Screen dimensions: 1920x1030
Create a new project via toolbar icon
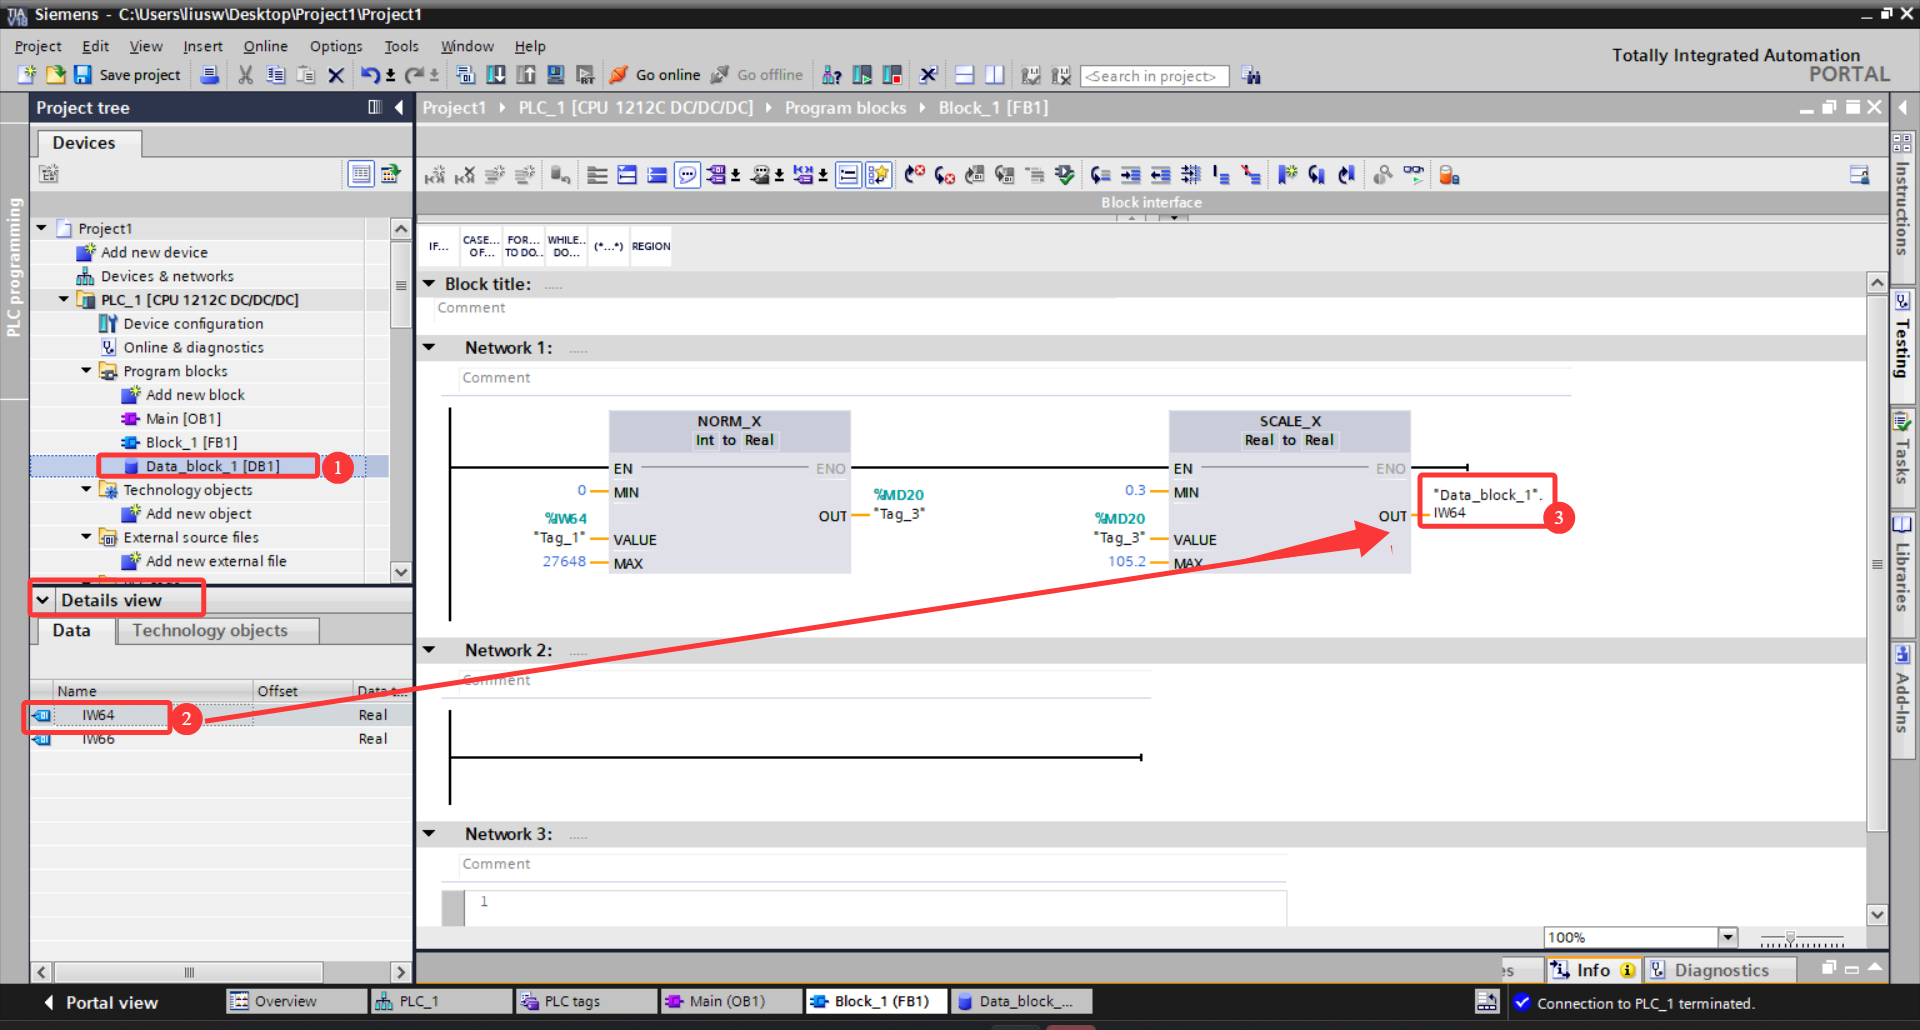[27, 75]
